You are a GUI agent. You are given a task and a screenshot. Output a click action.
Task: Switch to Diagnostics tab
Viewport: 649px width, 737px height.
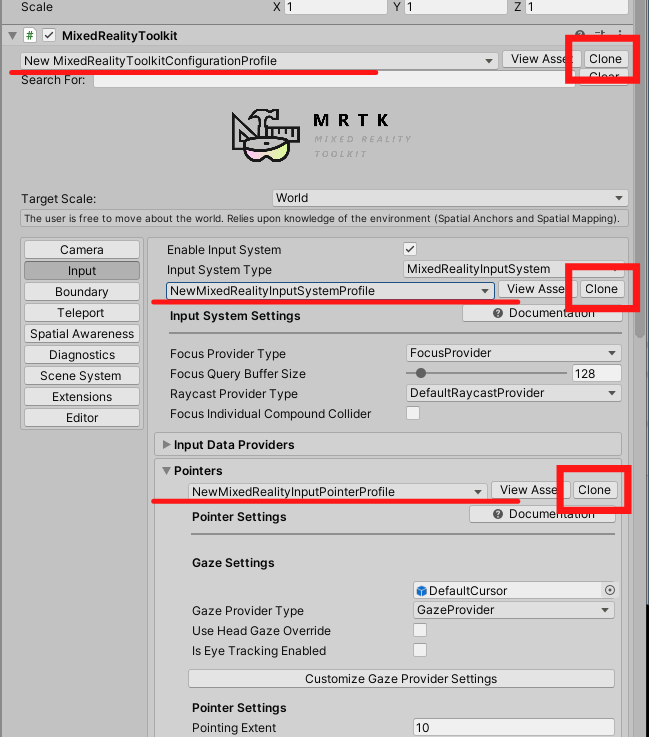click(x=82, y=355)
